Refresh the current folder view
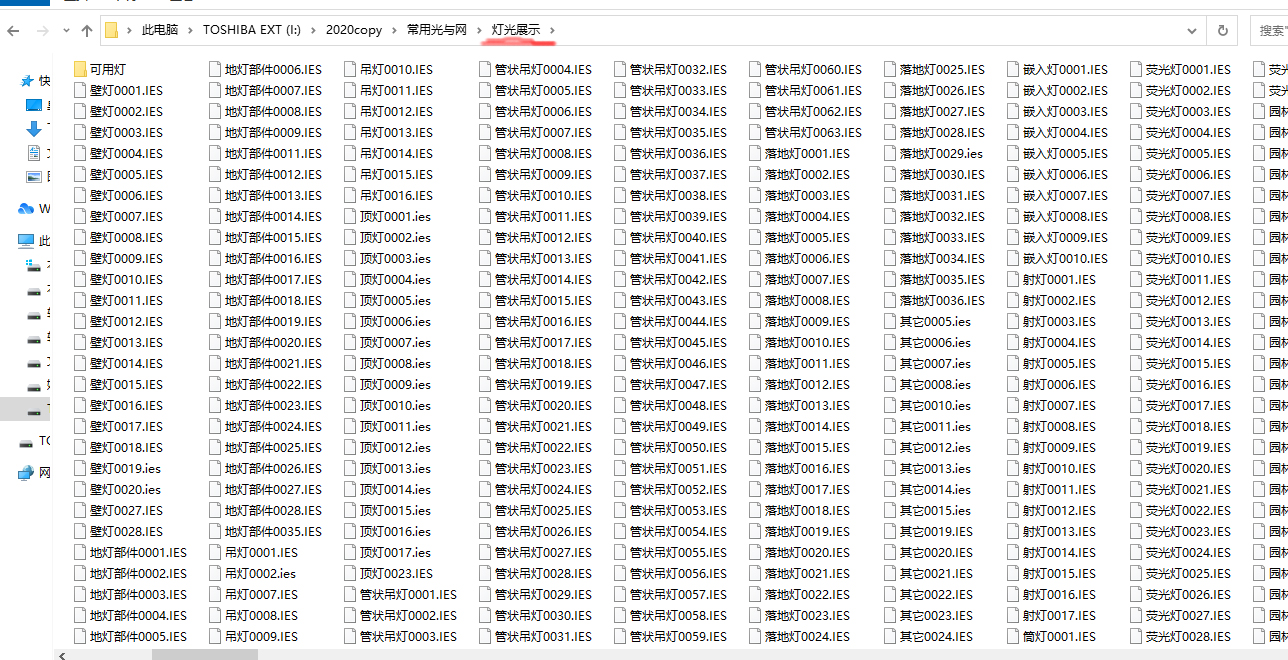 pyautogui.click(x=1222, y=30)
